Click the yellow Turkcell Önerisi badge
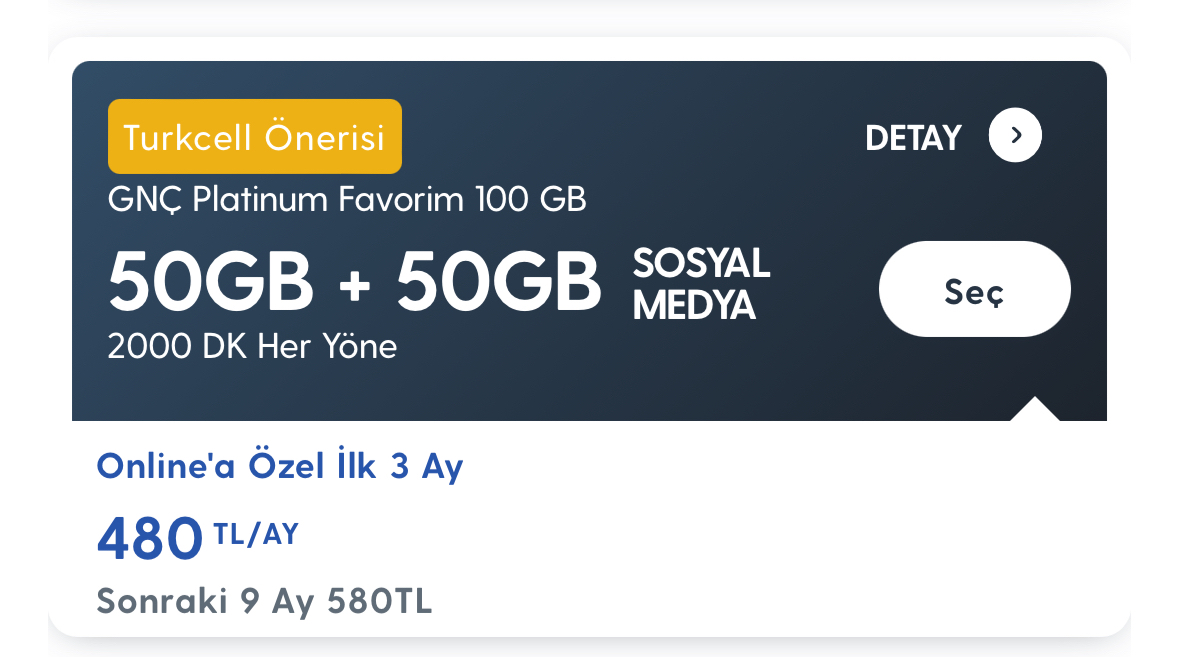1179x657 pixels. click(255, 137)
